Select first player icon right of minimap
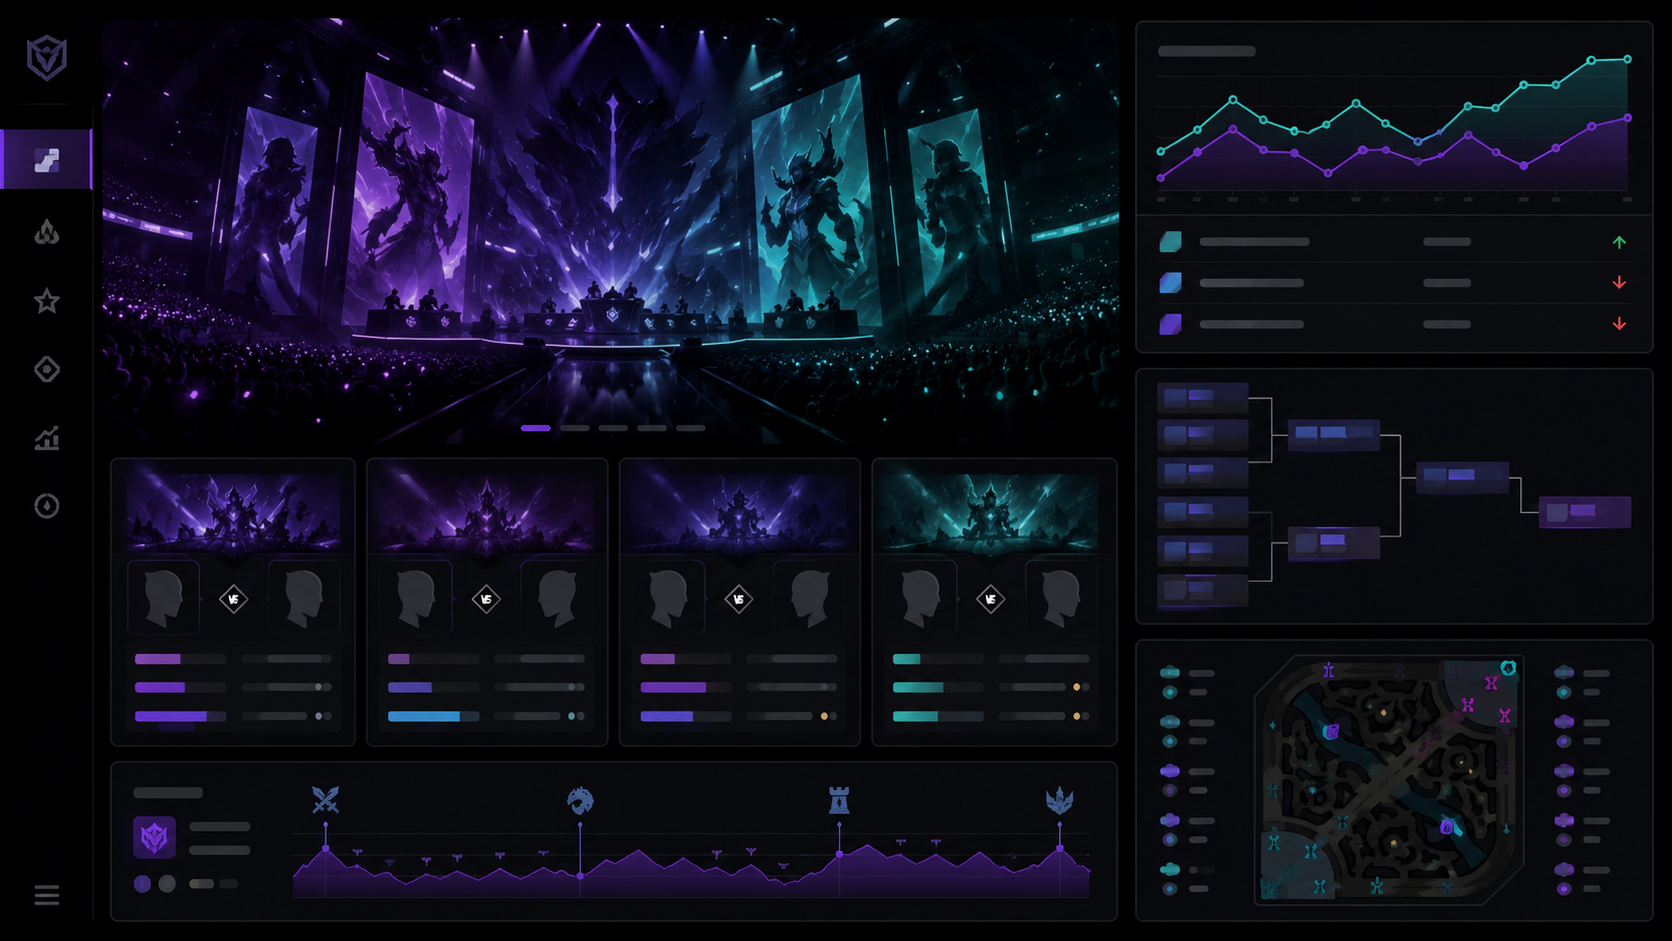Image resolution: width=1672 pixels, height=941 pixels. pos(1565,672)
